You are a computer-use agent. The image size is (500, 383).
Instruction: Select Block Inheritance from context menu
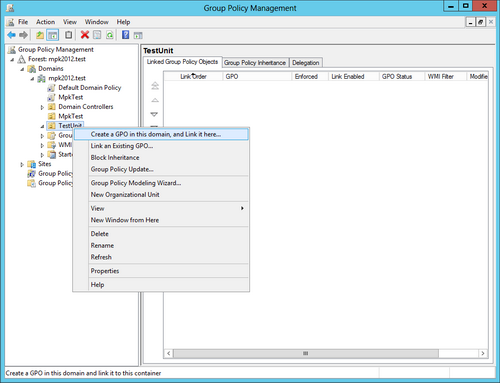point(161,157)
